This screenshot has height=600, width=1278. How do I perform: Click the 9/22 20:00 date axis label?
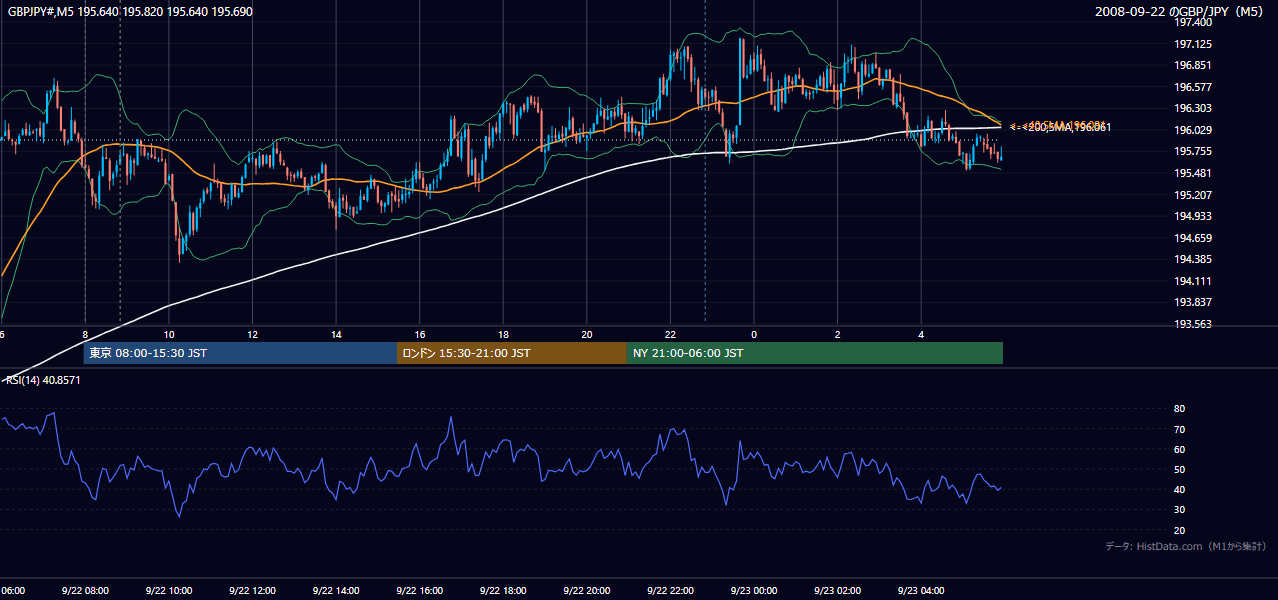pyautogui.click(x=586, y=590)
